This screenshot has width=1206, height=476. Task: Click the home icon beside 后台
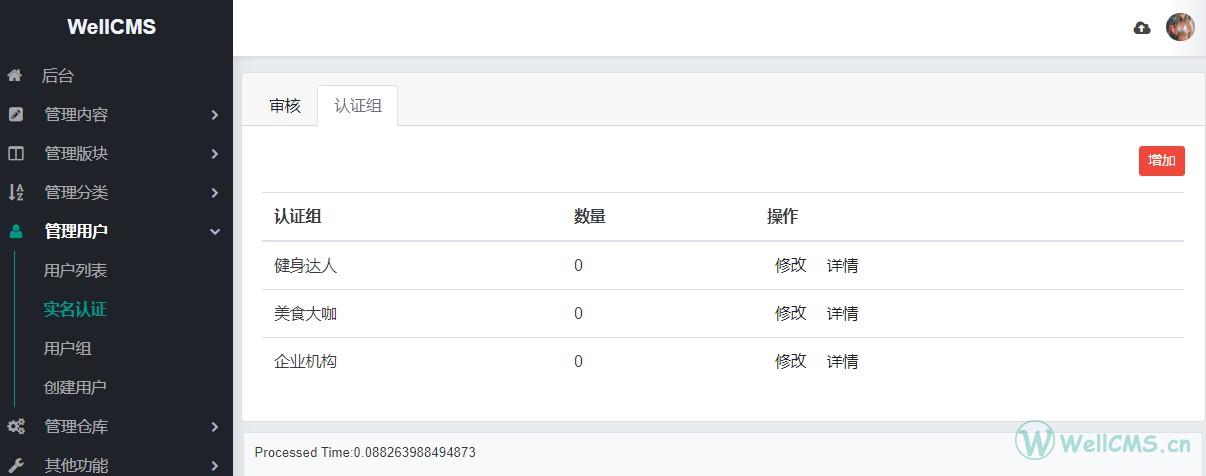14,75
